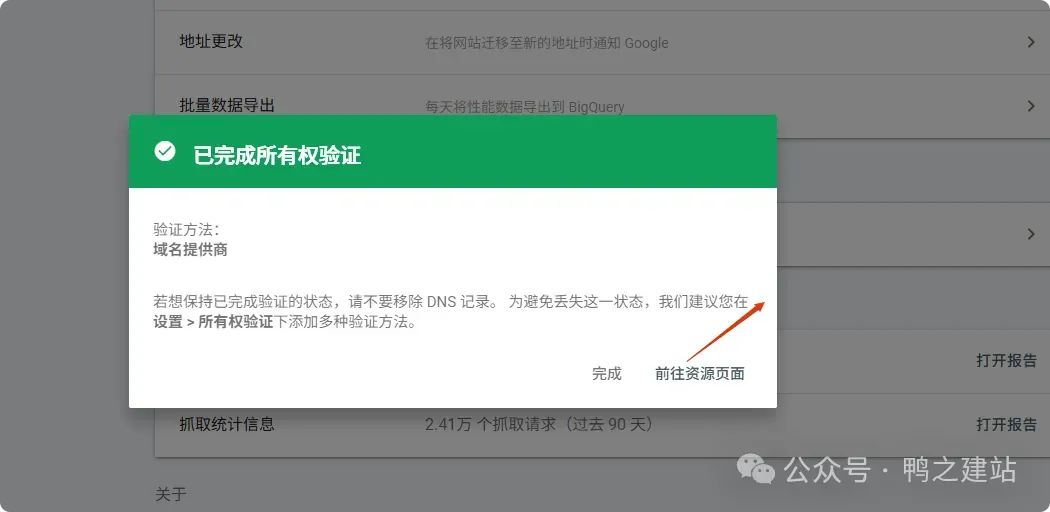Click the 关于 section heading
This screenshot has width=1050, height=512.
[171, 495]
